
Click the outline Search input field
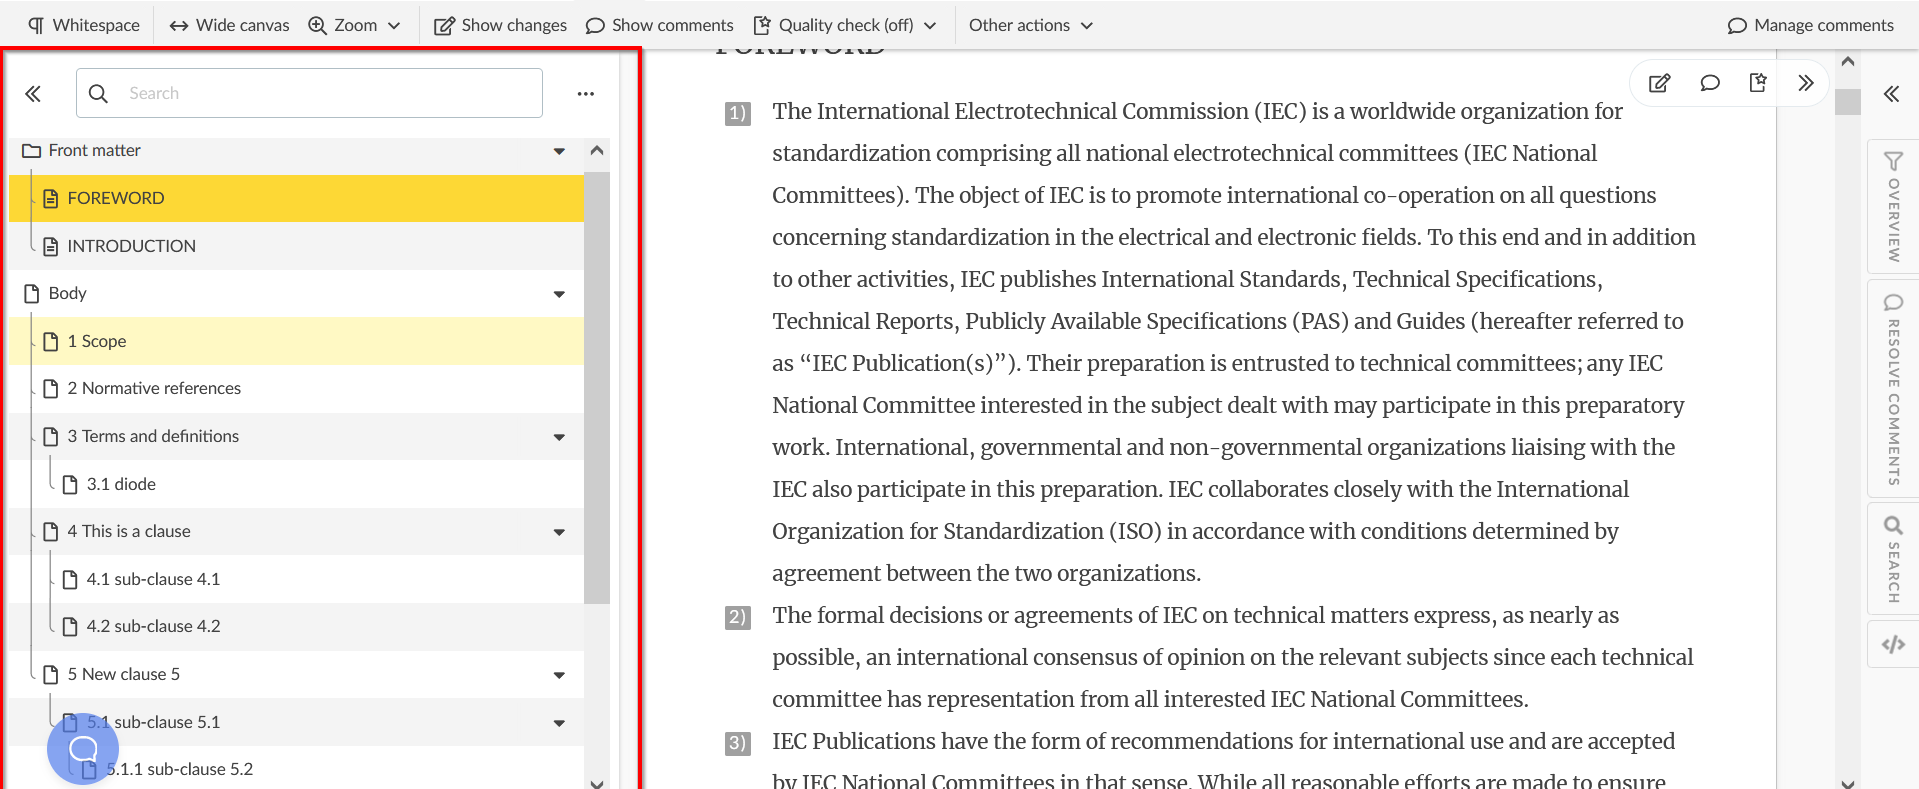[309, 93]
